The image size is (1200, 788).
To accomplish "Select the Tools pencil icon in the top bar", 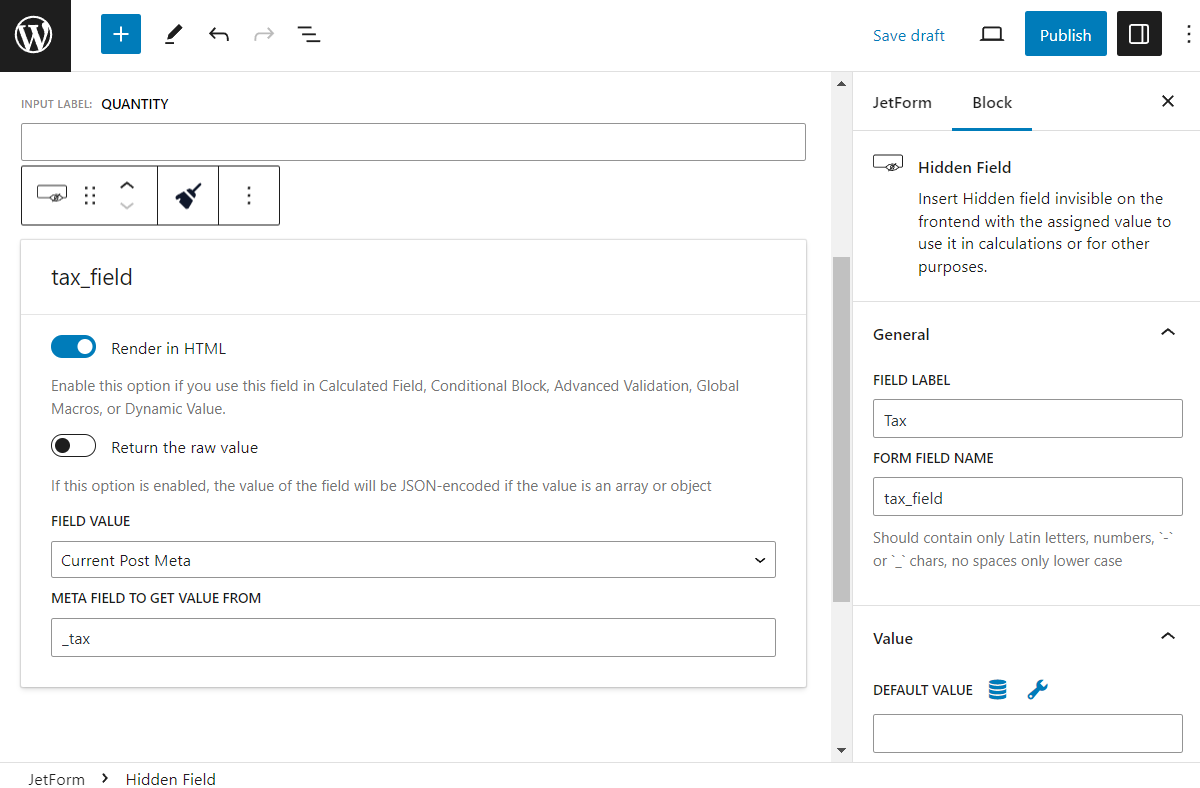I will coord(172,34).
